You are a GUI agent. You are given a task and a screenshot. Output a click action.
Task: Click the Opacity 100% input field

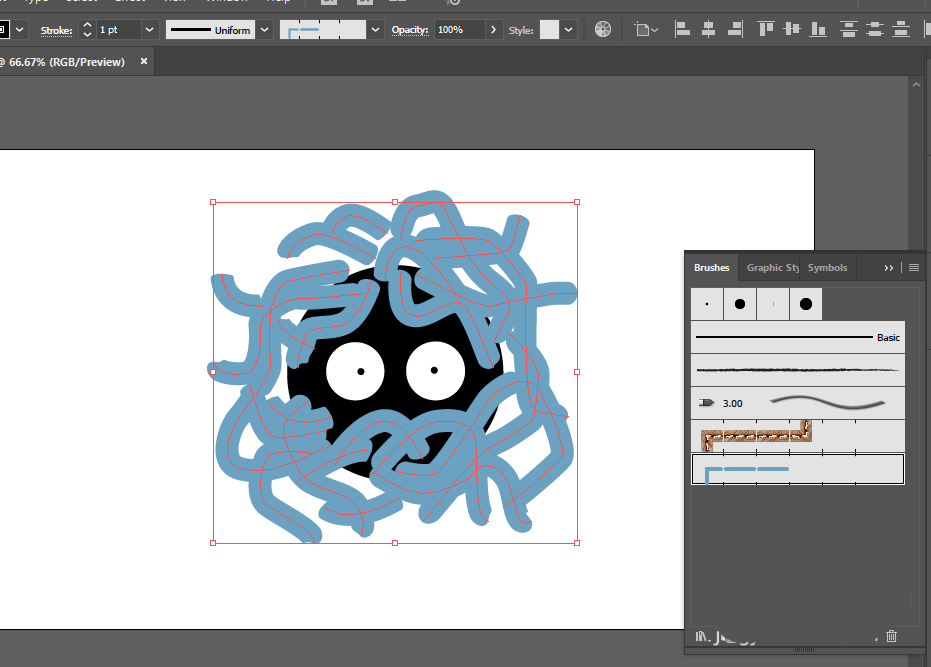460,30
